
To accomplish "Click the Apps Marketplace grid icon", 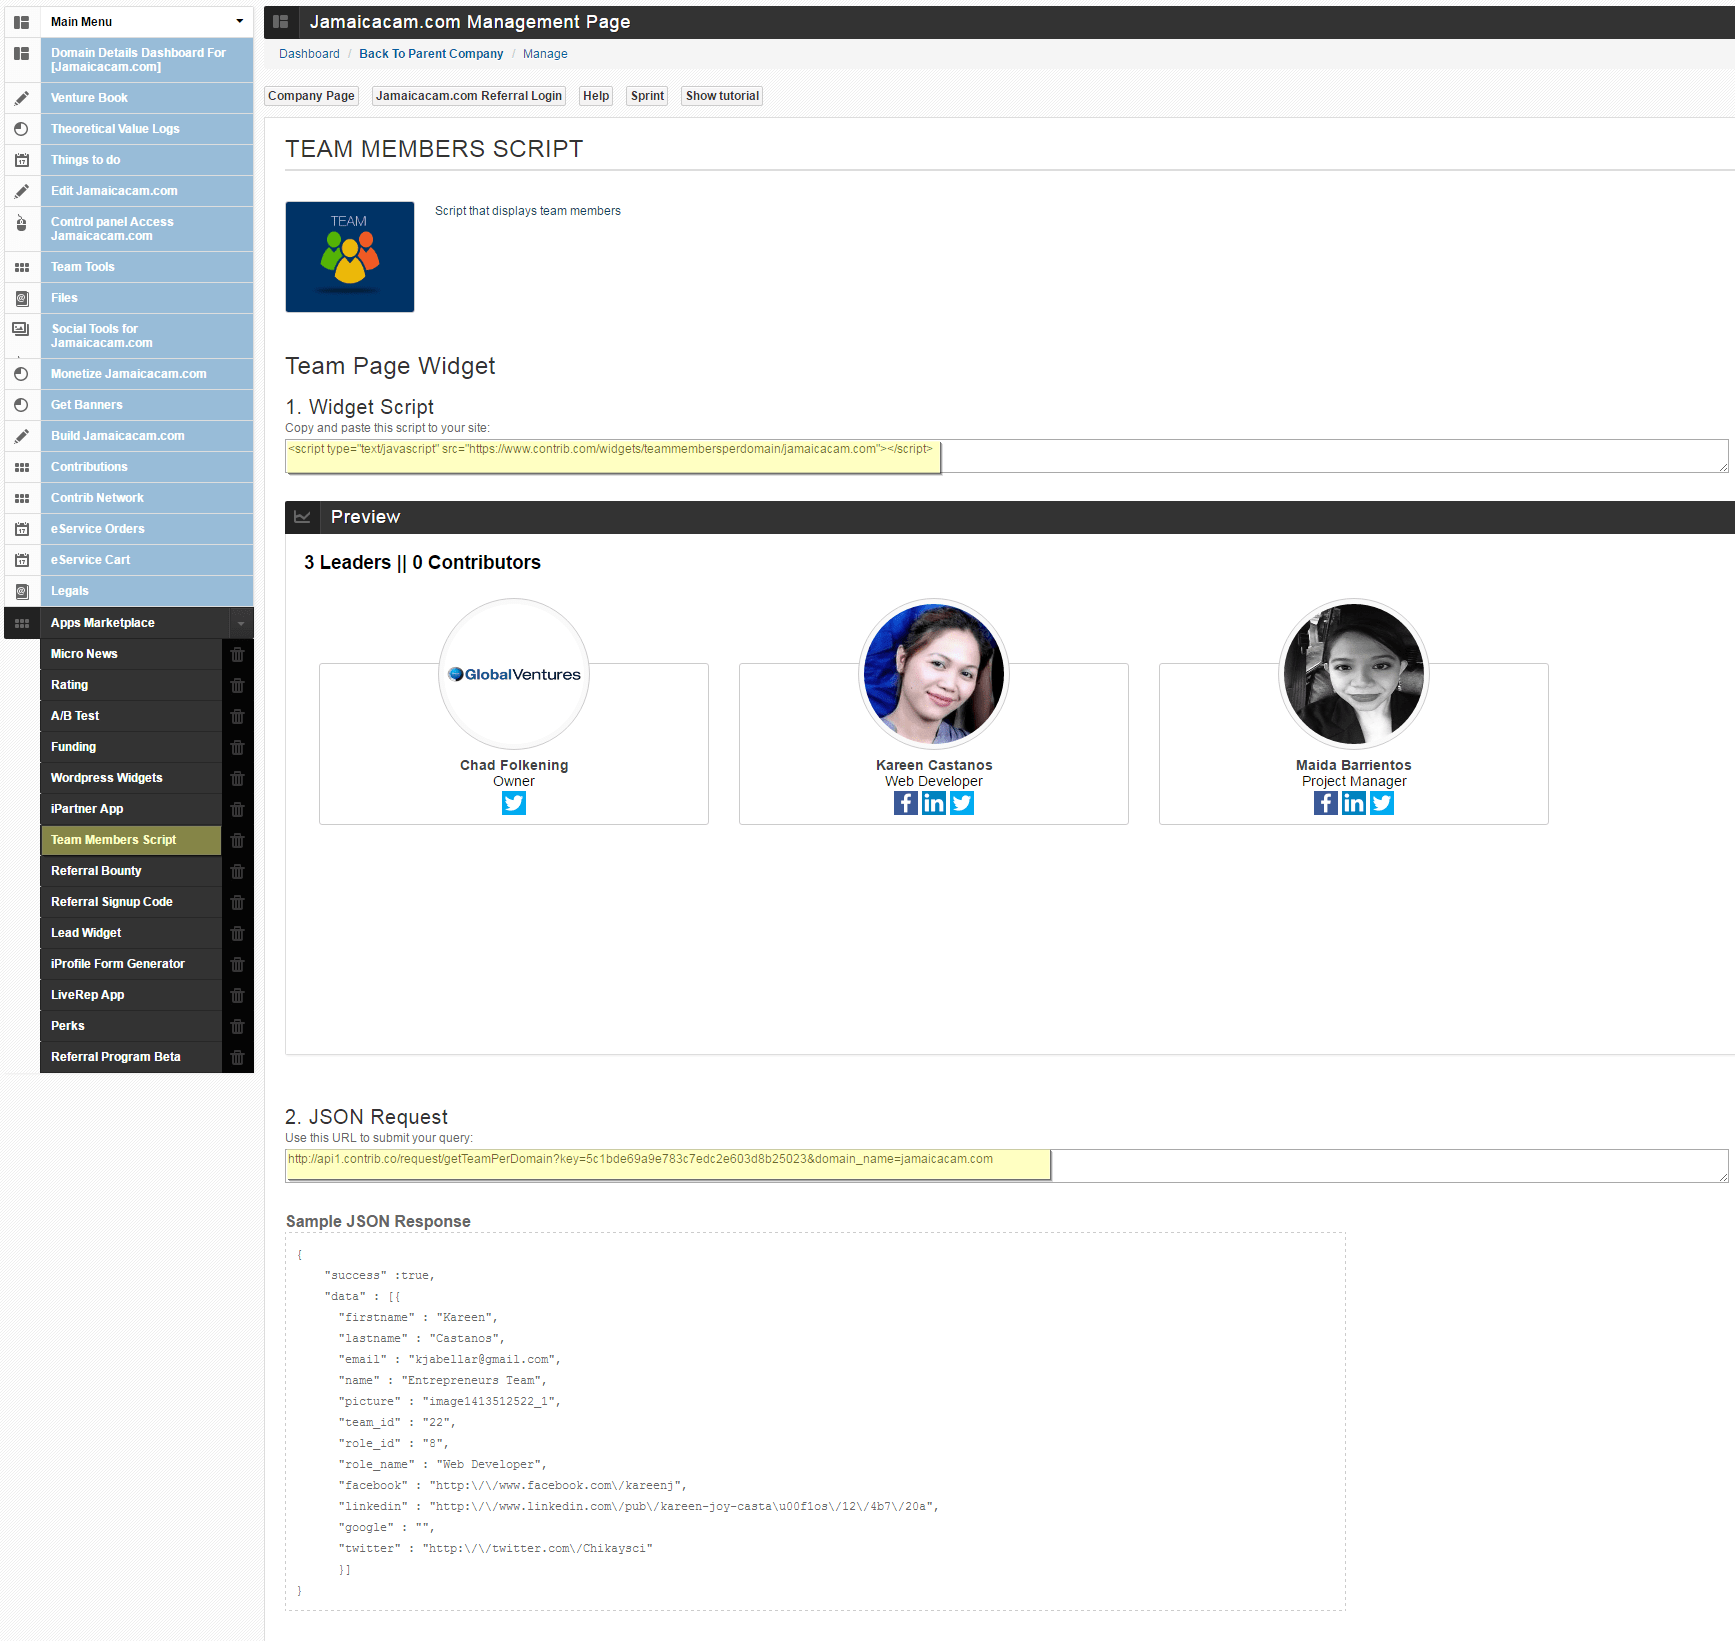I will pos(22,623).
